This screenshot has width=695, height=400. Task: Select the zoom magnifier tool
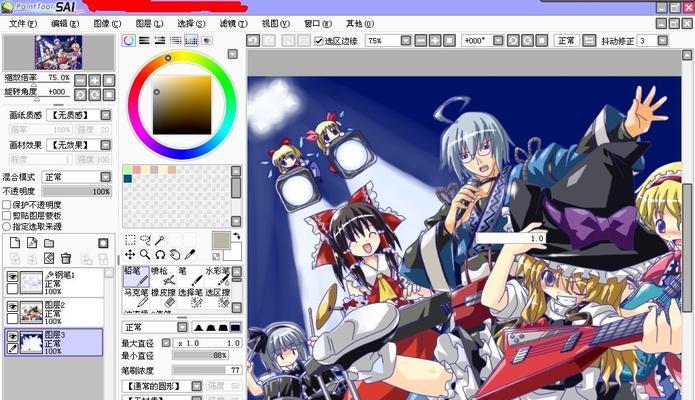pos(145,255)
